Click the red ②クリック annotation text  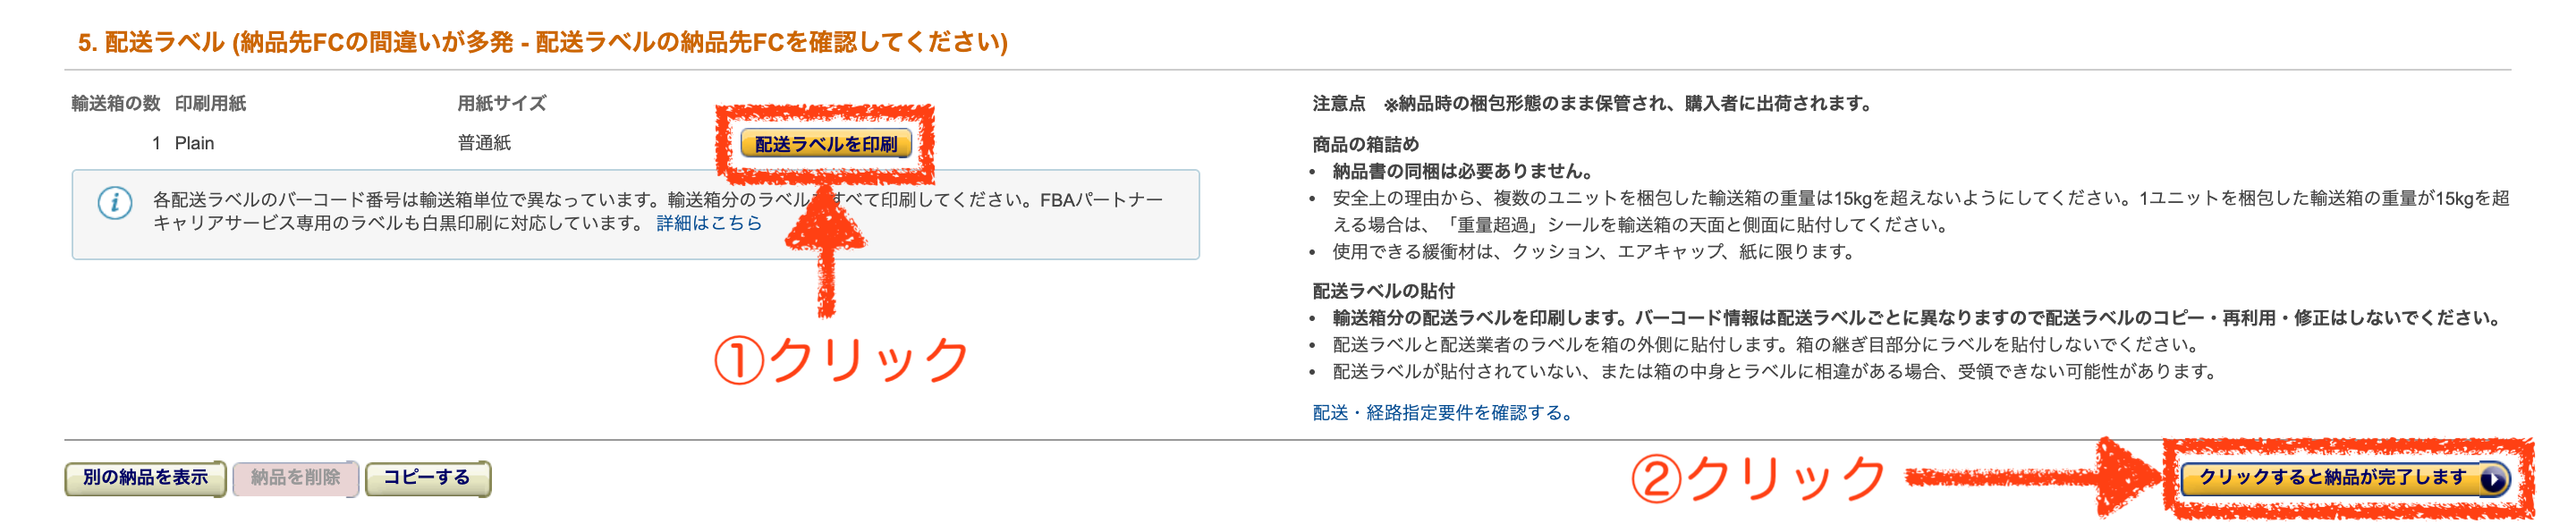click(x=1757, y=478)
